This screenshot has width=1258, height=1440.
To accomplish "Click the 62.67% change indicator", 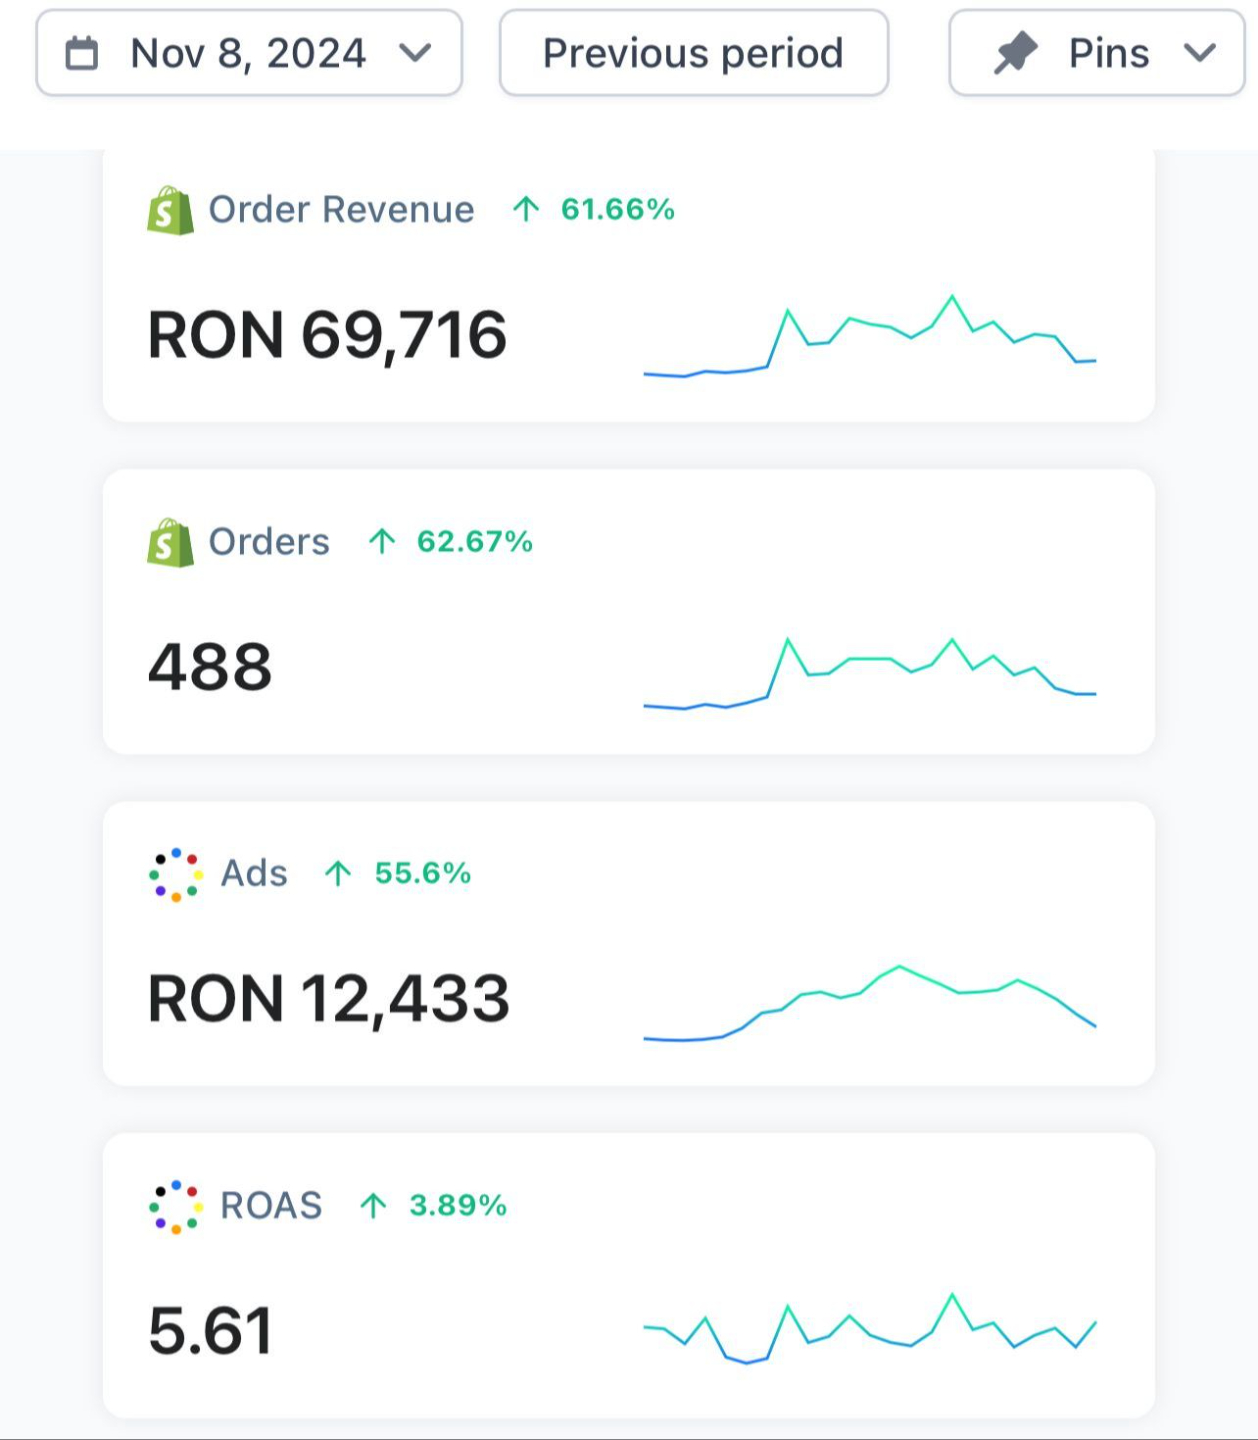I will pos(475,541).
